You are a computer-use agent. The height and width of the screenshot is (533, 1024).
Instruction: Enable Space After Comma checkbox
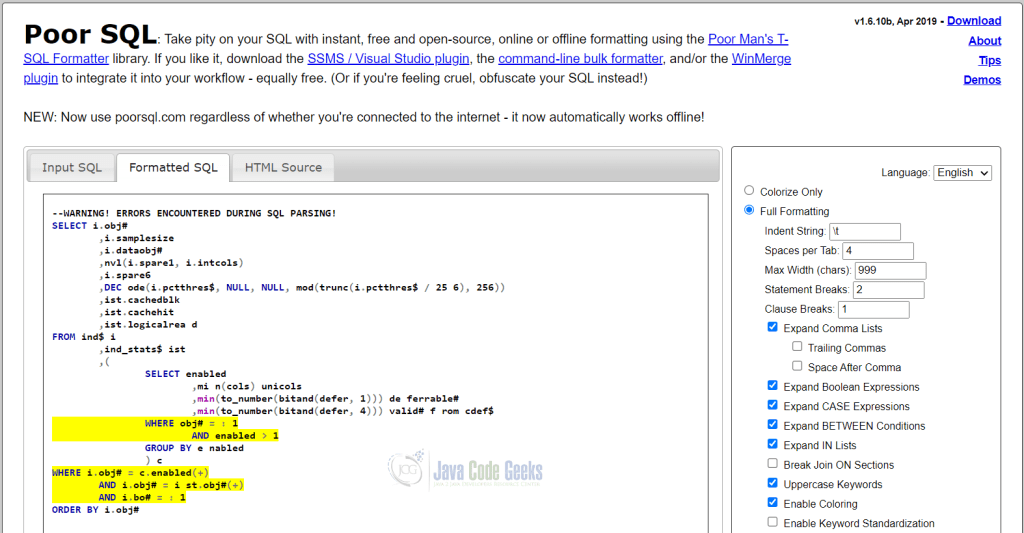[x=797, y=366]
